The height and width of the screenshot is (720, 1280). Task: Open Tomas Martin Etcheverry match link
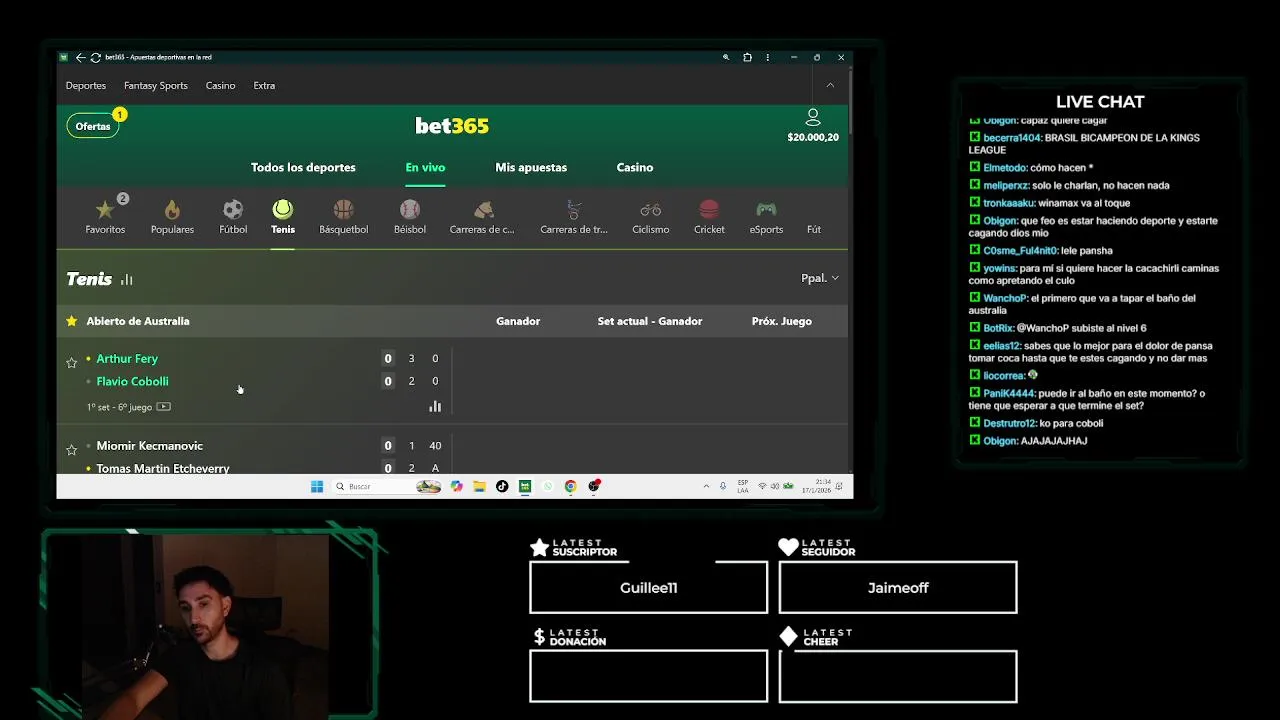point(163,468)
